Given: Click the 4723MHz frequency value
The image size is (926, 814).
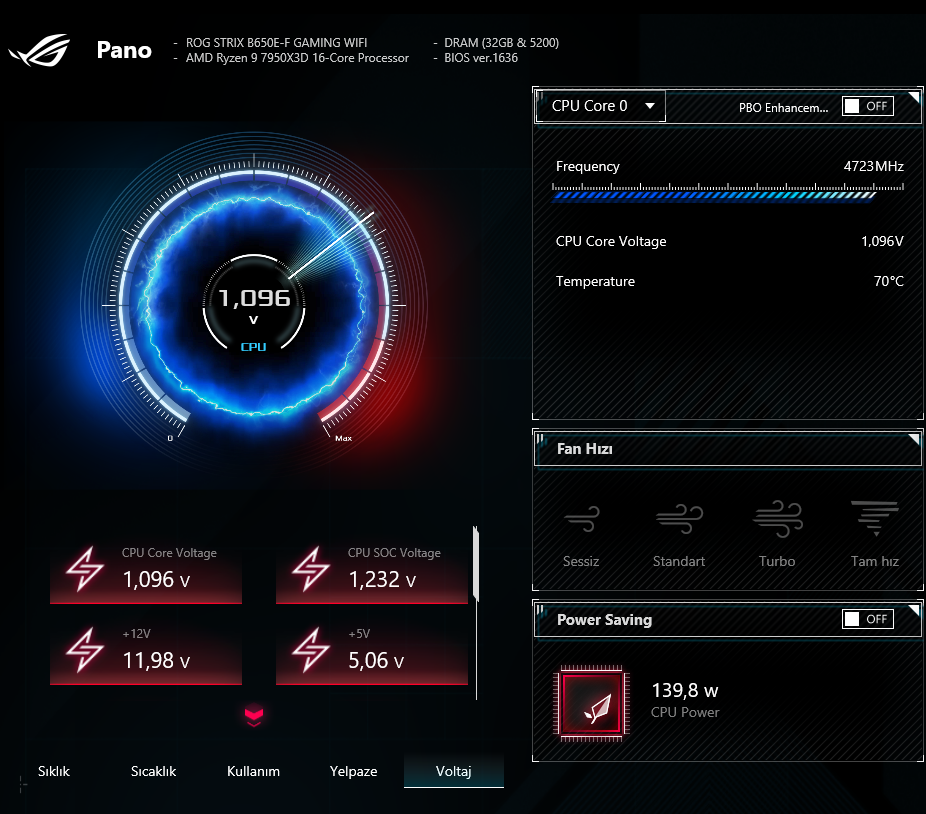Looking at the screenshot, I should pyautogui.click(x=873, y=166).
